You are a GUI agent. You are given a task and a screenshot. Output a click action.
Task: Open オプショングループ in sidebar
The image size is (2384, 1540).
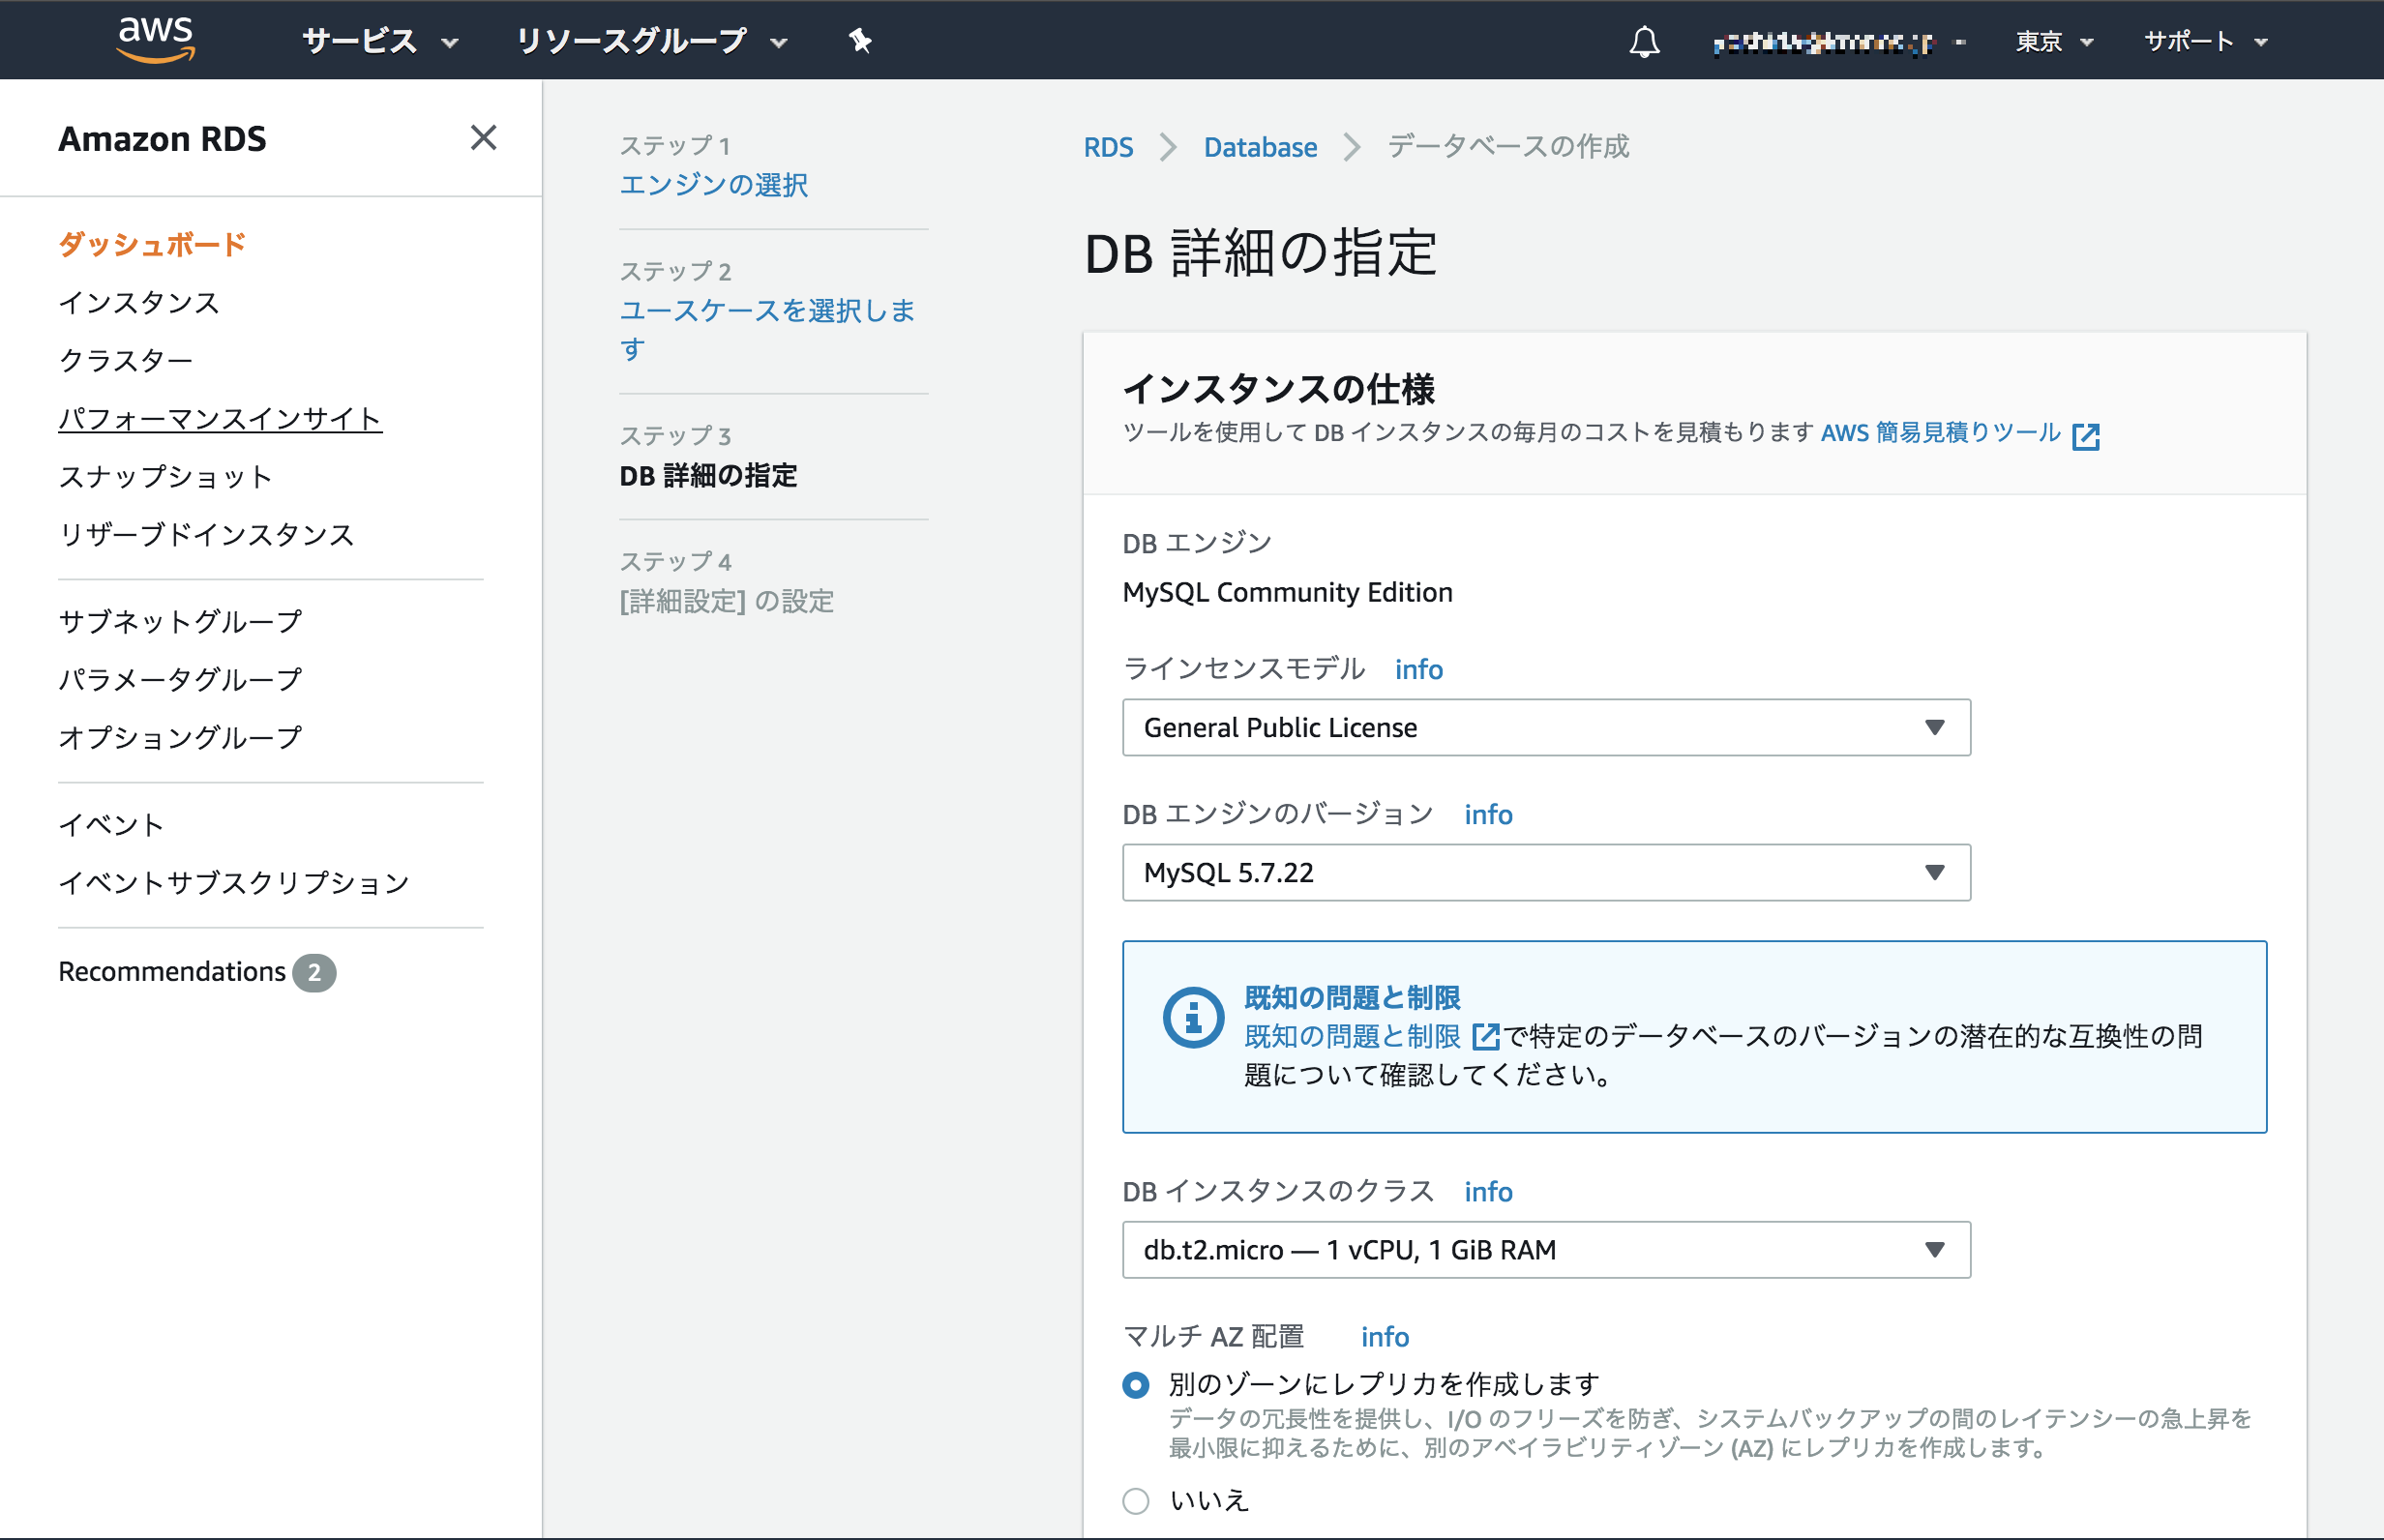tap(180, 737)
